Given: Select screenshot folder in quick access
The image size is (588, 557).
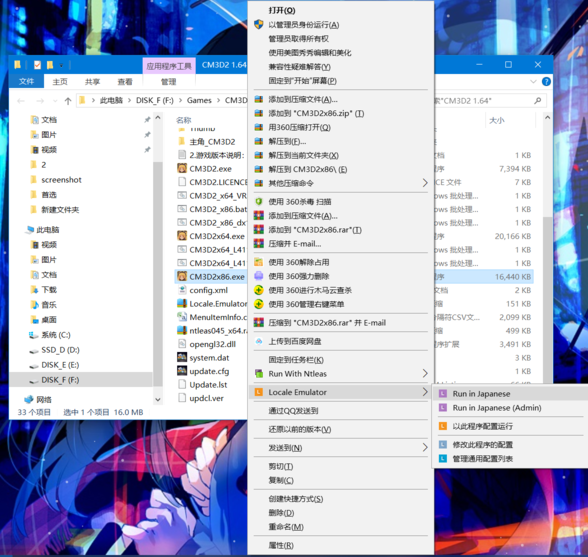Looking at the screenshot, I should (x=61, y=180).
